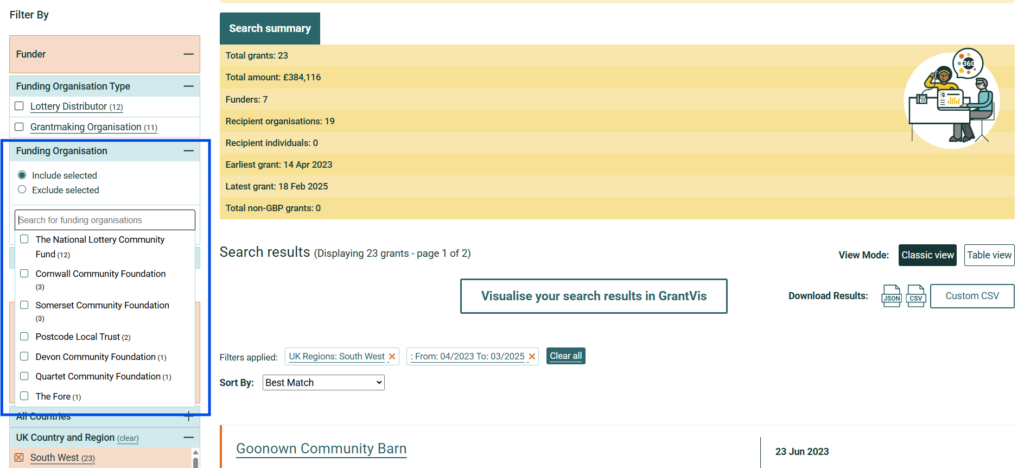Collapse UK Country and Region section

point(188,438)
